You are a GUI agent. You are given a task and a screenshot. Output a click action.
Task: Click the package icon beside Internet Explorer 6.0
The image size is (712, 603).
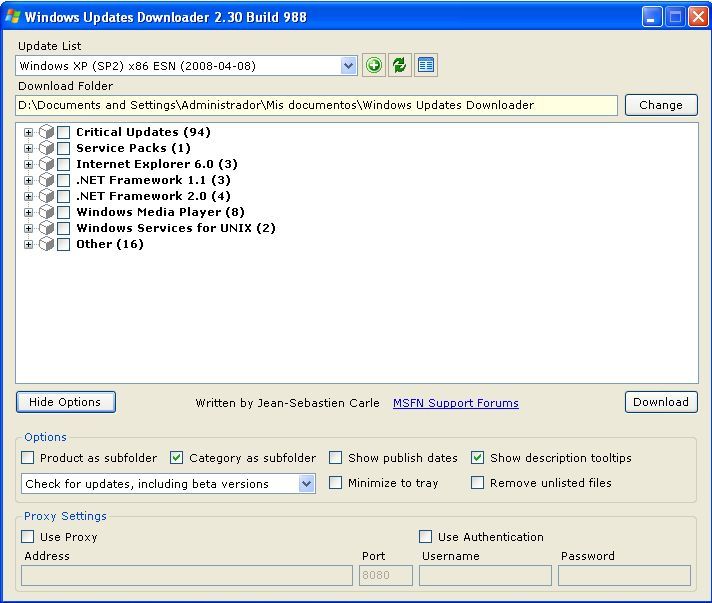click(x=46, y=164)
